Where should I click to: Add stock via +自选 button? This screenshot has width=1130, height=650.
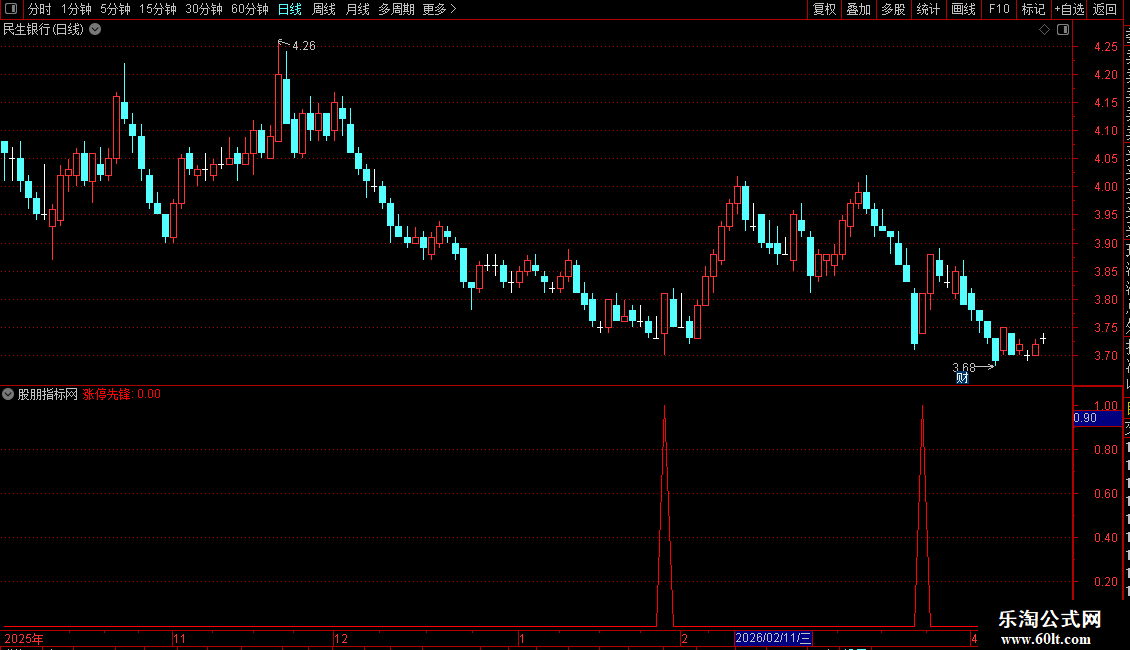pyautogui.click(x=1069, y=9)
